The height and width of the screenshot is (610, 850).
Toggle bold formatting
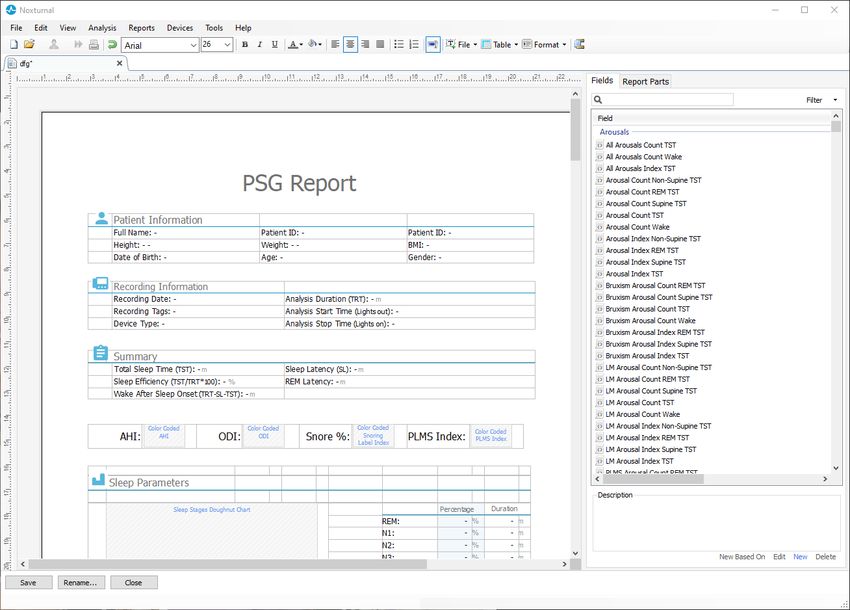(245, 44)
